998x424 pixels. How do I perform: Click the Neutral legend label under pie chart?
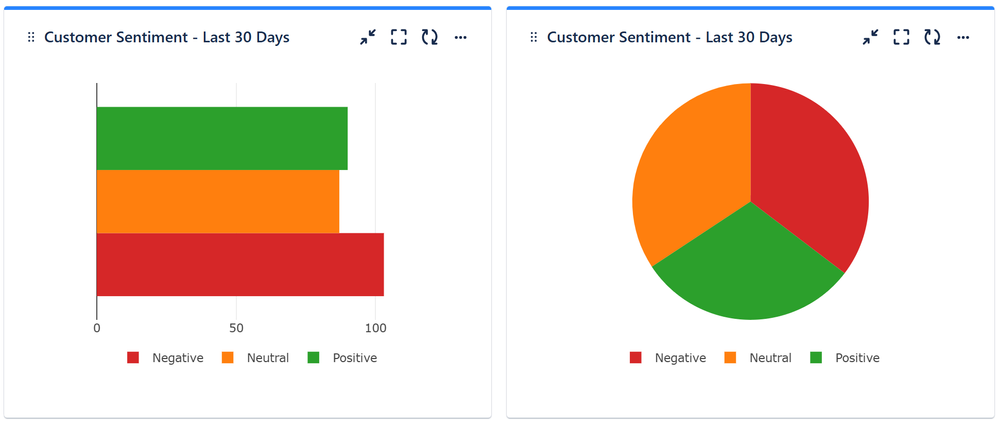(x=771, y=358)
